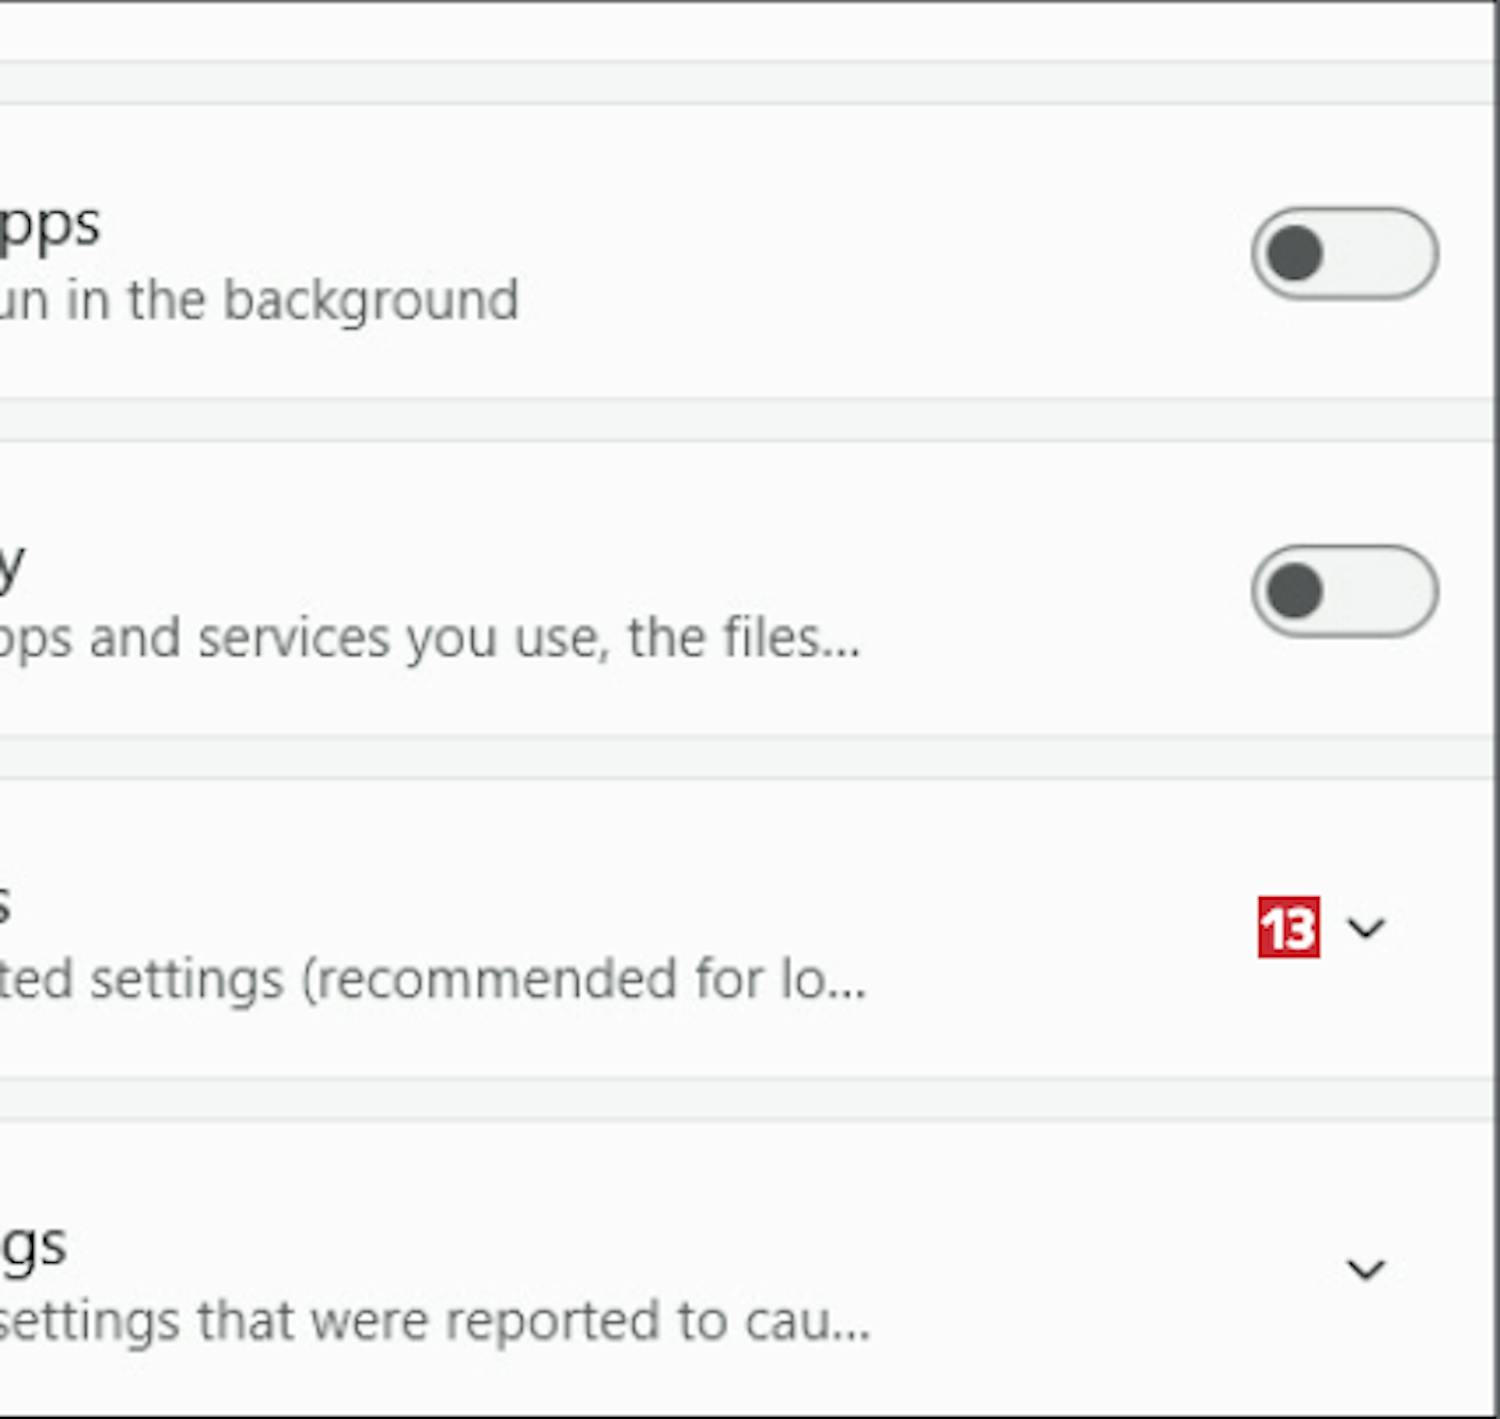Click the "s" heading above recommended settings text
This screenshot has width=1500, height=1419.
click(x=5, y=905)
